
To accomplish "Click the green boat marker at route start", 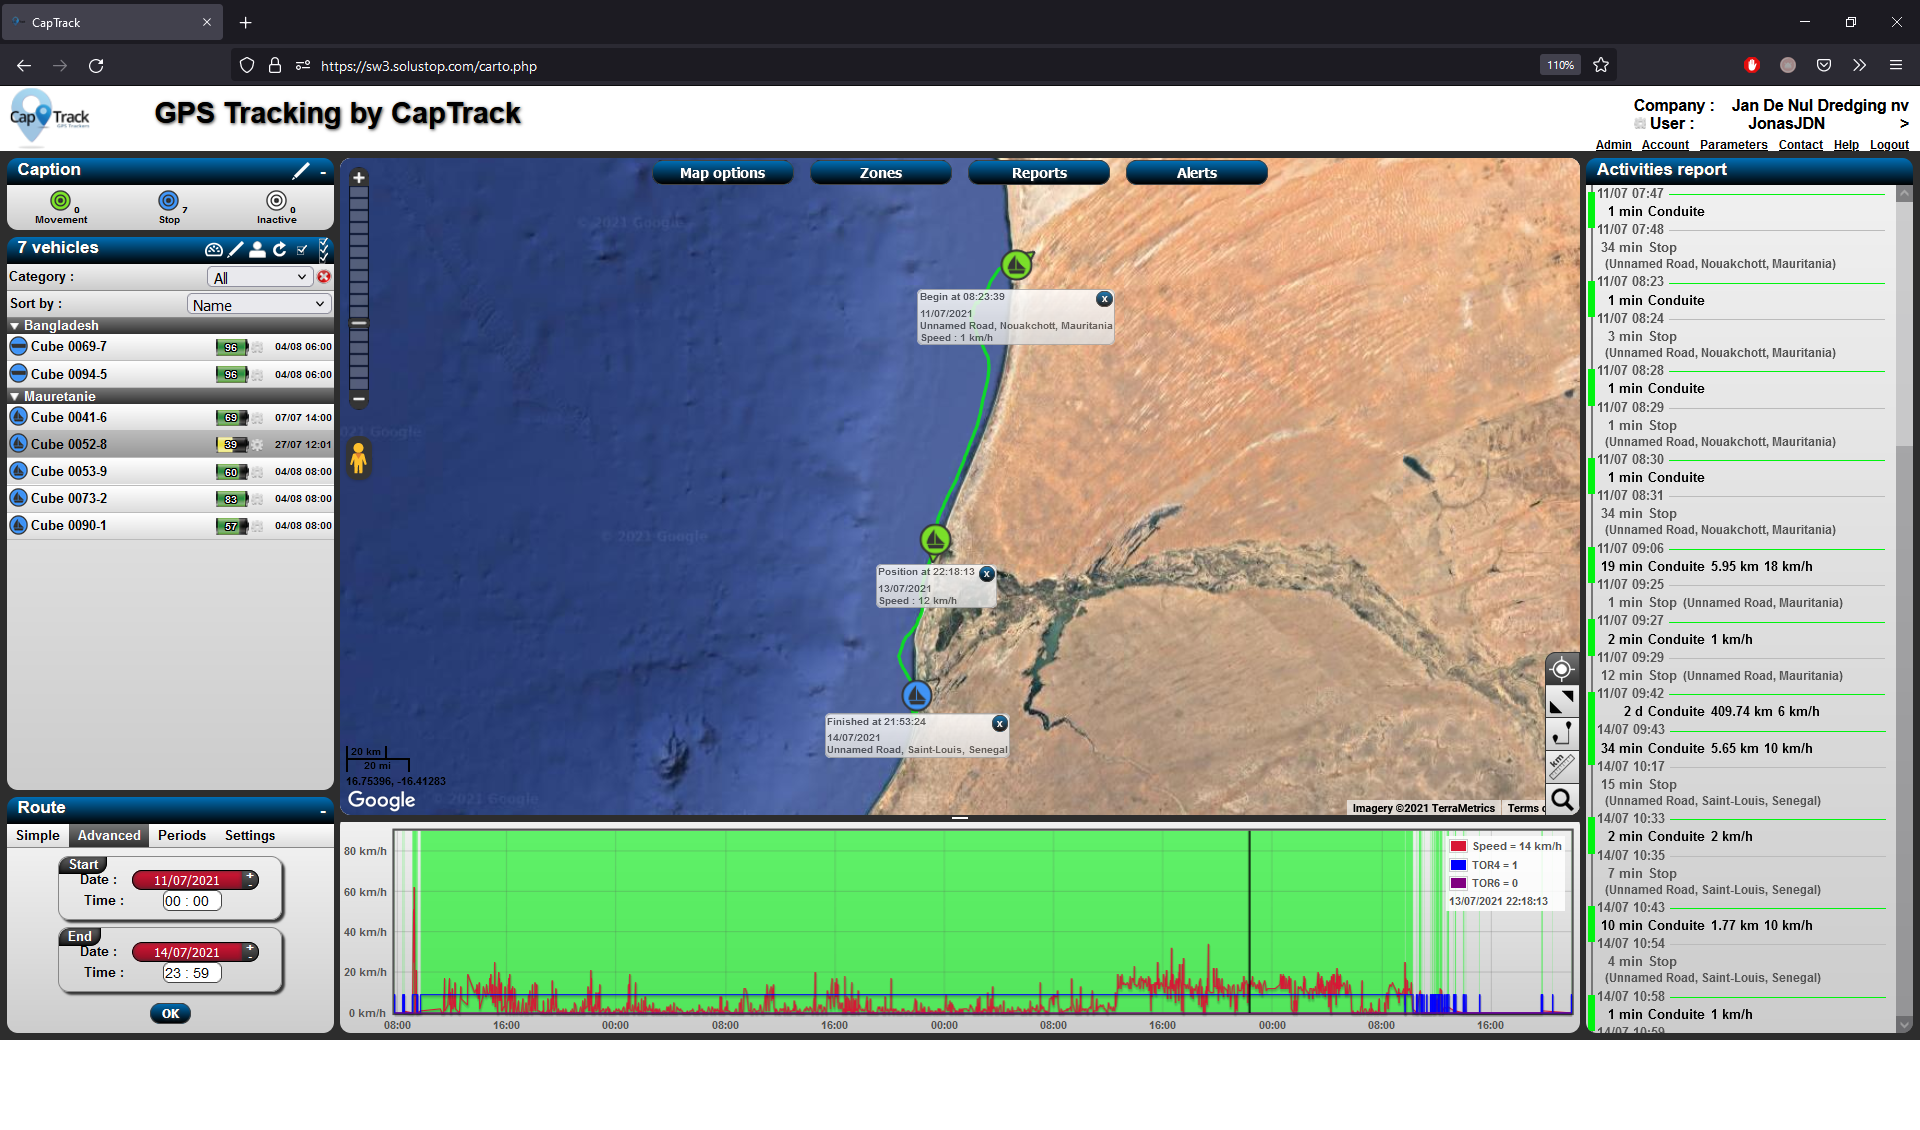I will [1016, 264].
